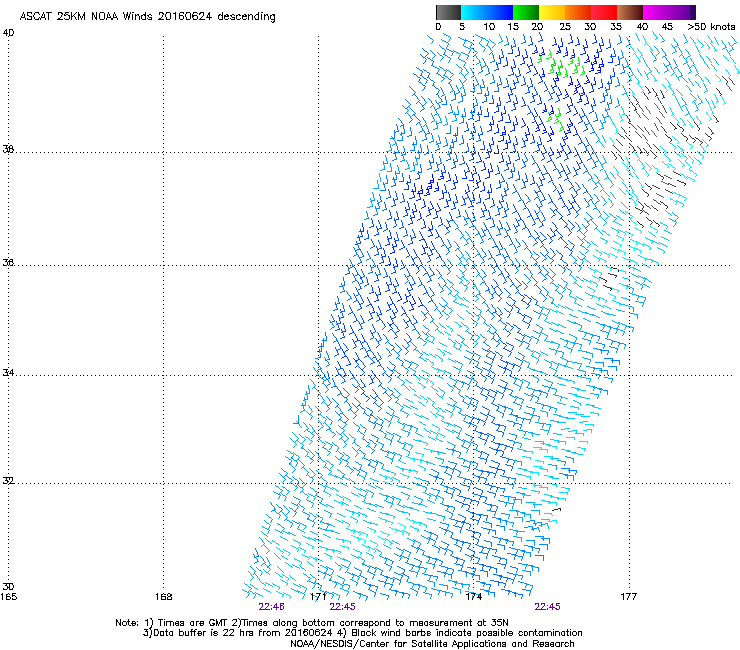The height and width of the screenshot is (650, 740).
Task: Click the green 15-20 knots legend color
Action: pos(526,12)
